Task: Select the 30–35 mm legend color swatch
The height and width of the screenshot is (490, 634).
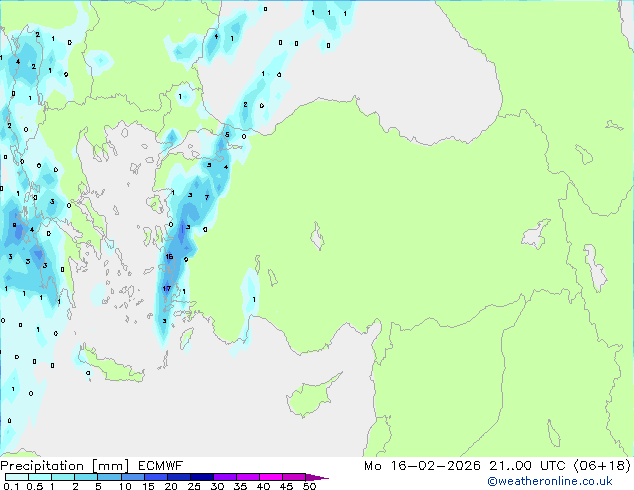Action: click(x=224, y=477)
